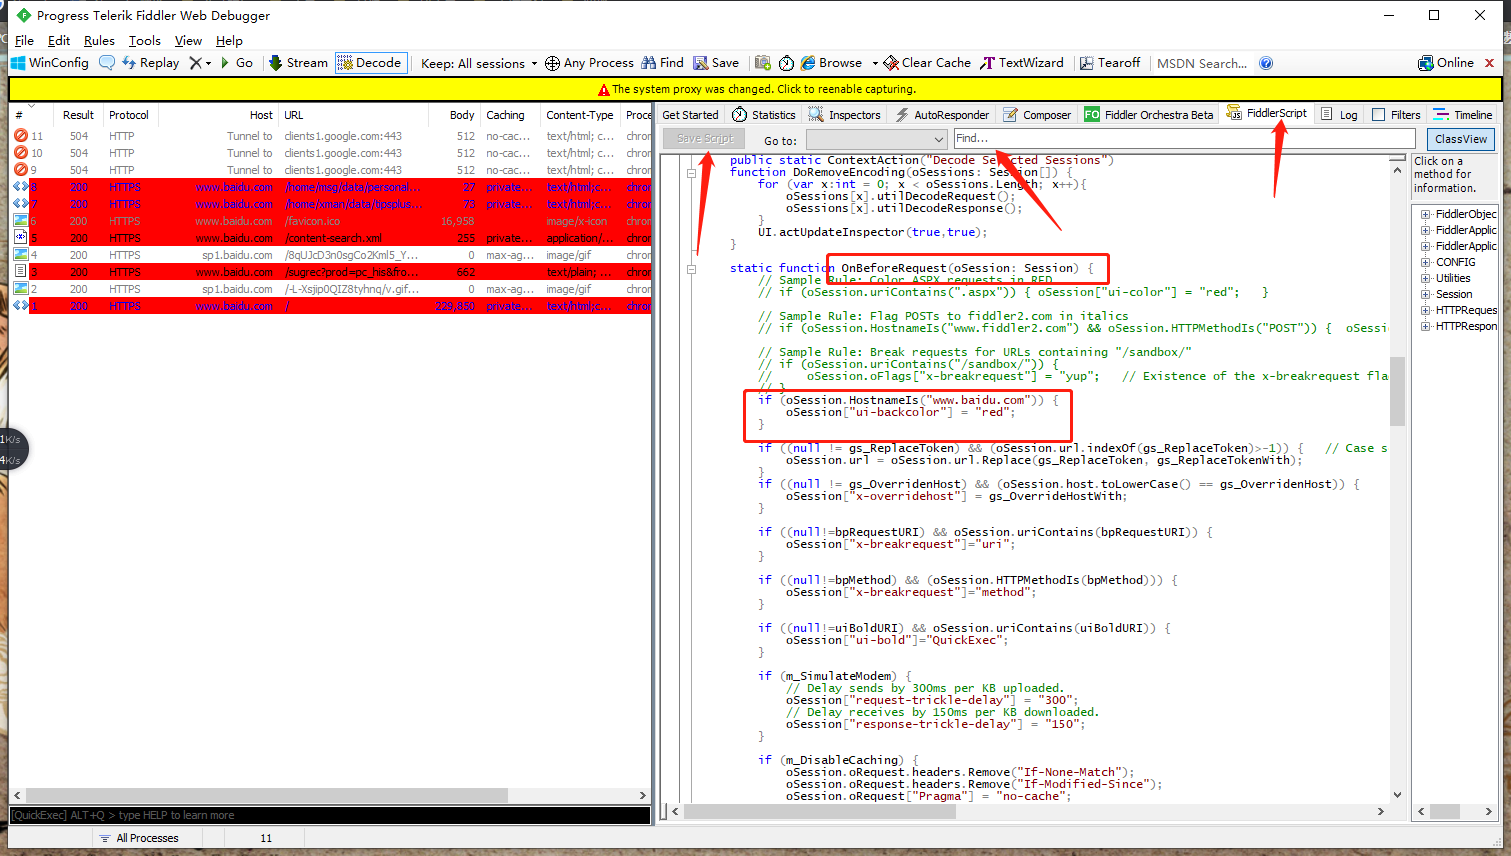Open the Rules menu
The image size is (1511, 856).
98,40
